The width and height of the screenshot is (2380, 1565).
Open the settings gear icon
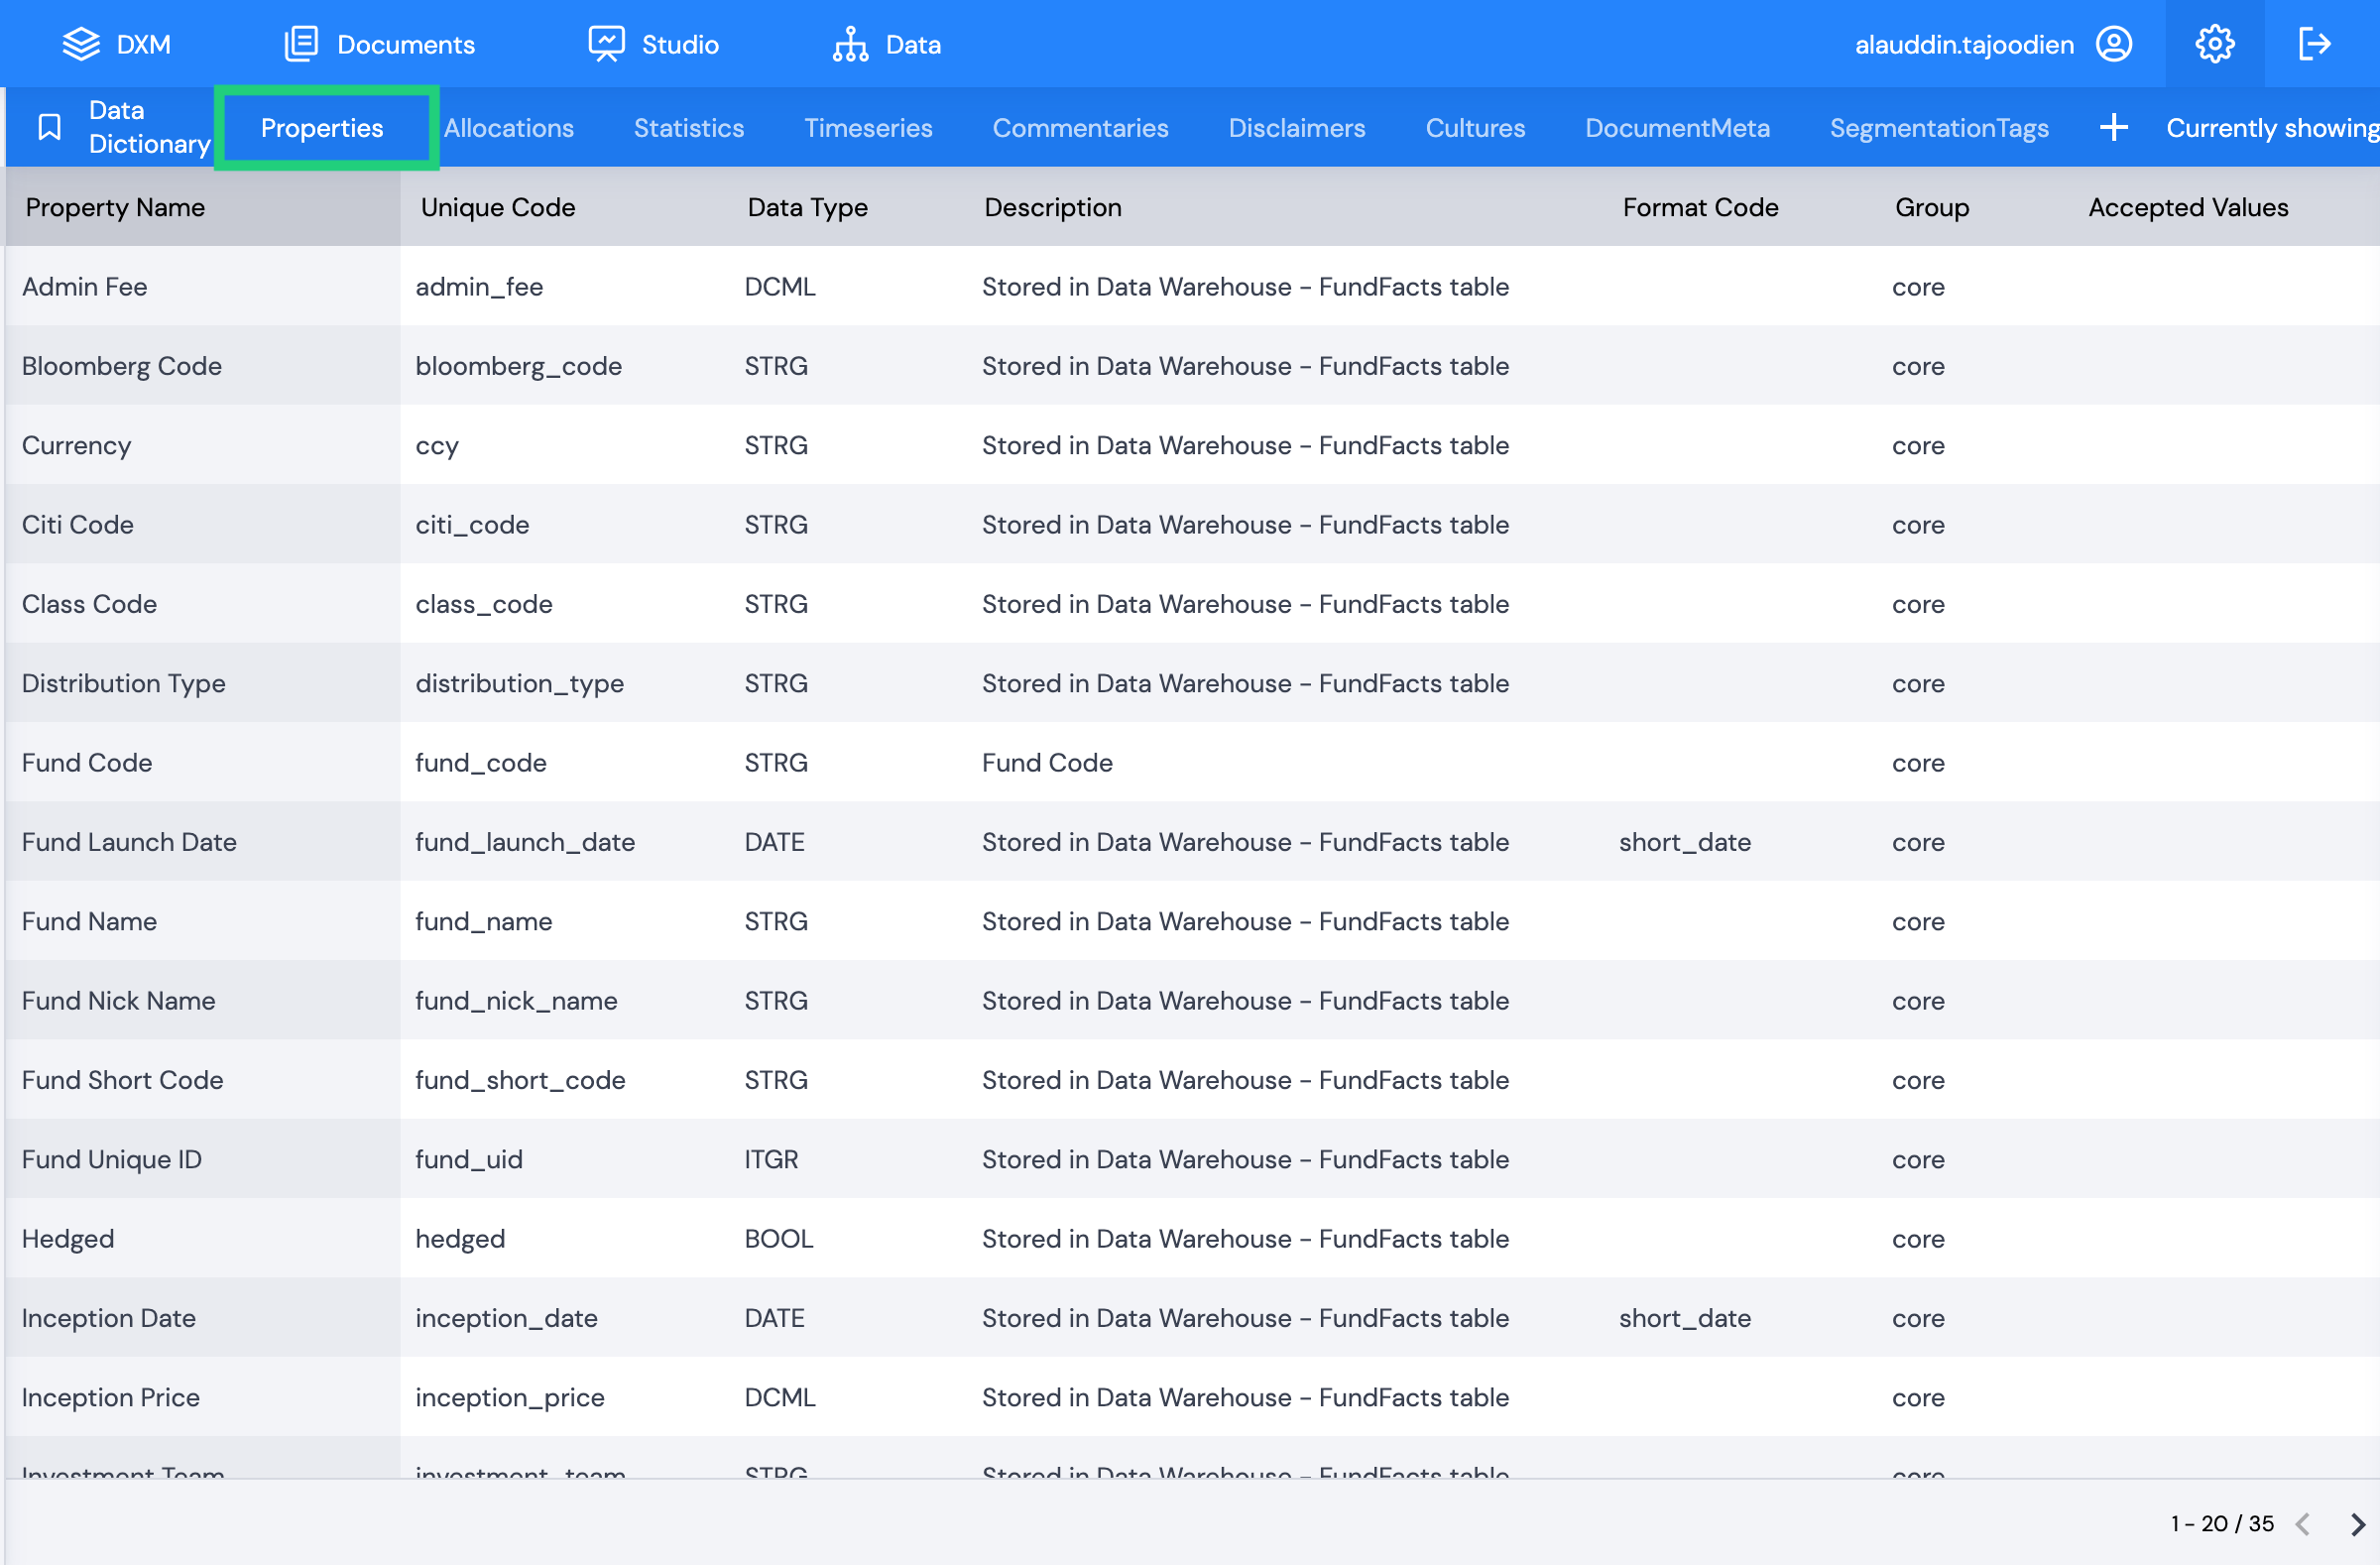click(2215, 44)
